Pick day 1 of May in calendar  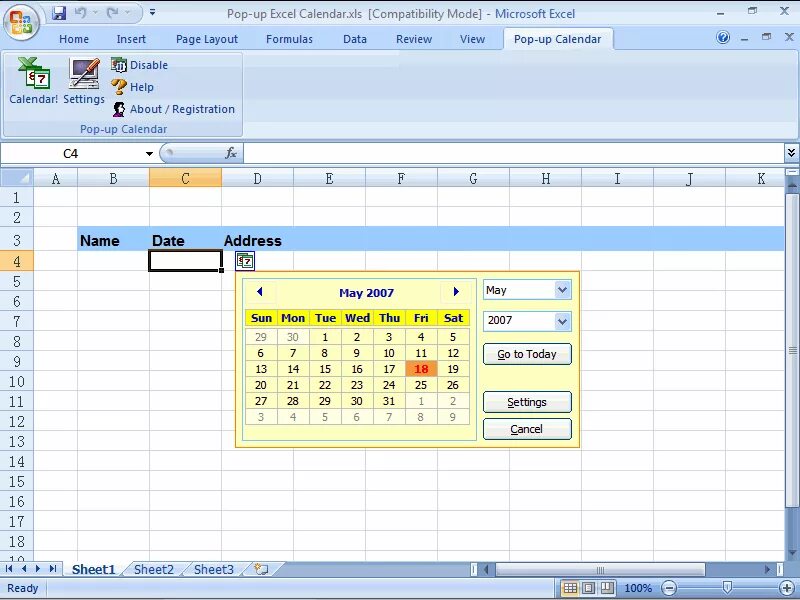point(325,337)
